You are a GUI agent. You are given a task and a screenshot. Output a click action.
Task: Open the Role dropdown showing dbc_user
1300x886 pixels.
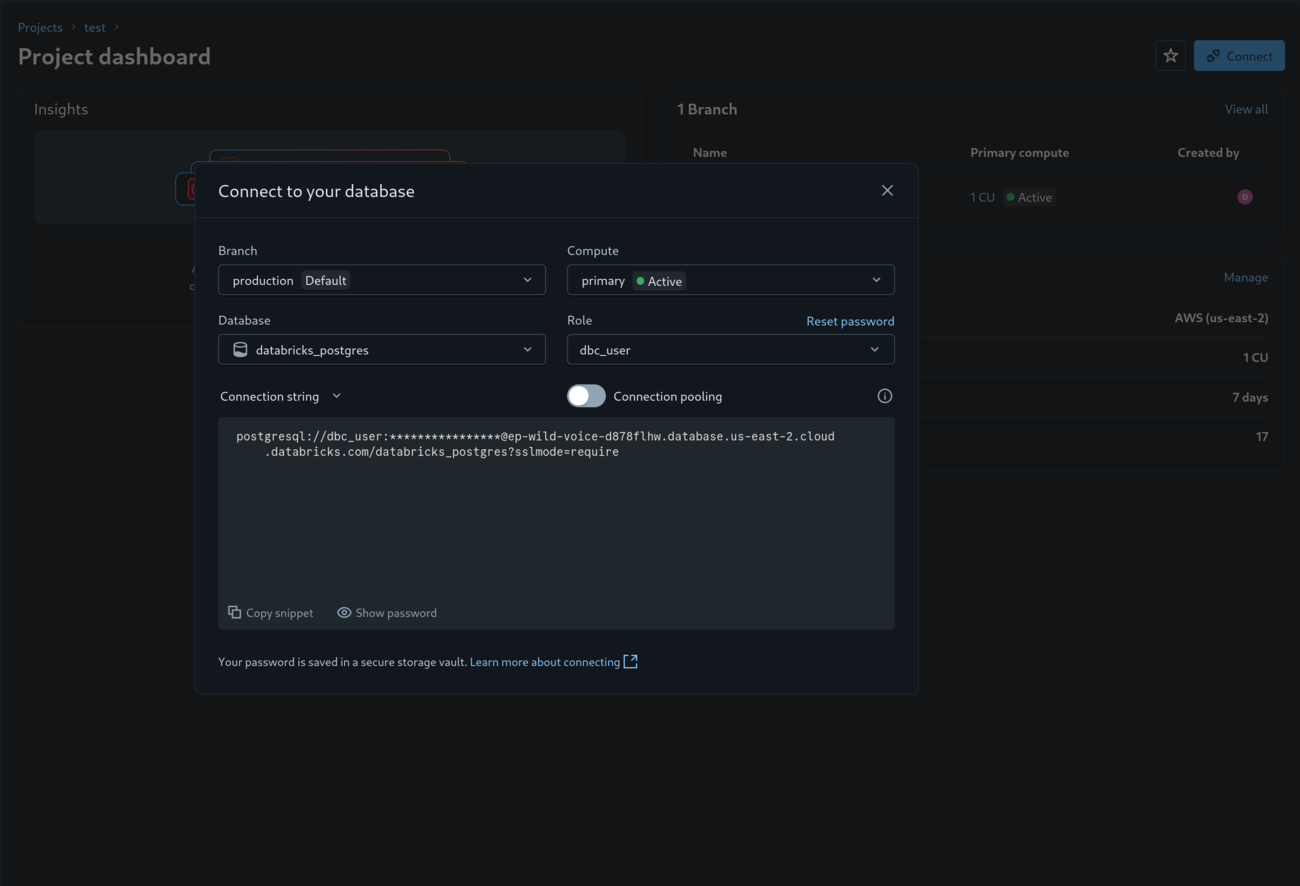pos(730,350)
